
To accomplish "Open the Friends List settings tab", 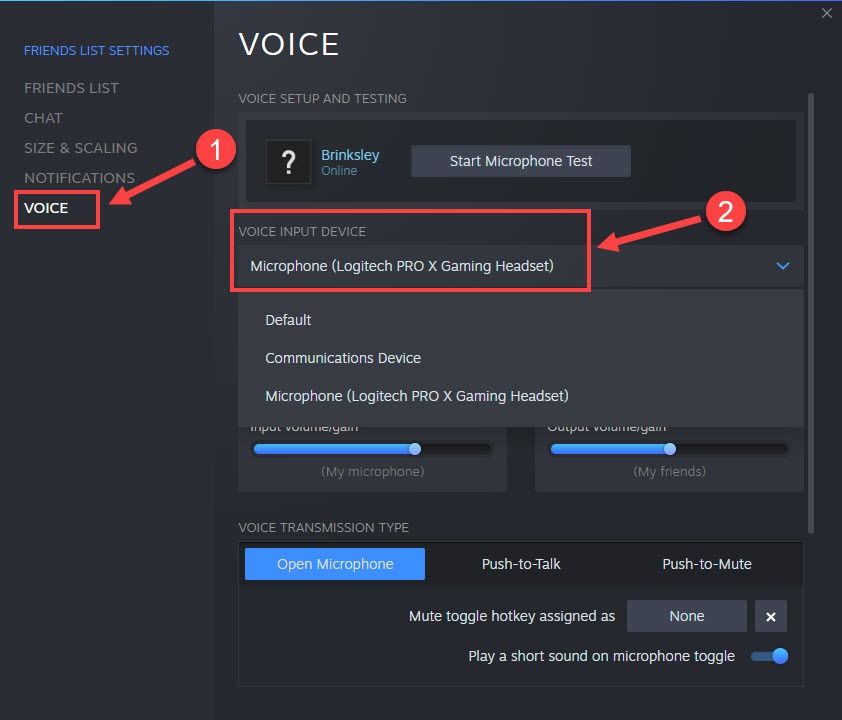I will [71, 88].
